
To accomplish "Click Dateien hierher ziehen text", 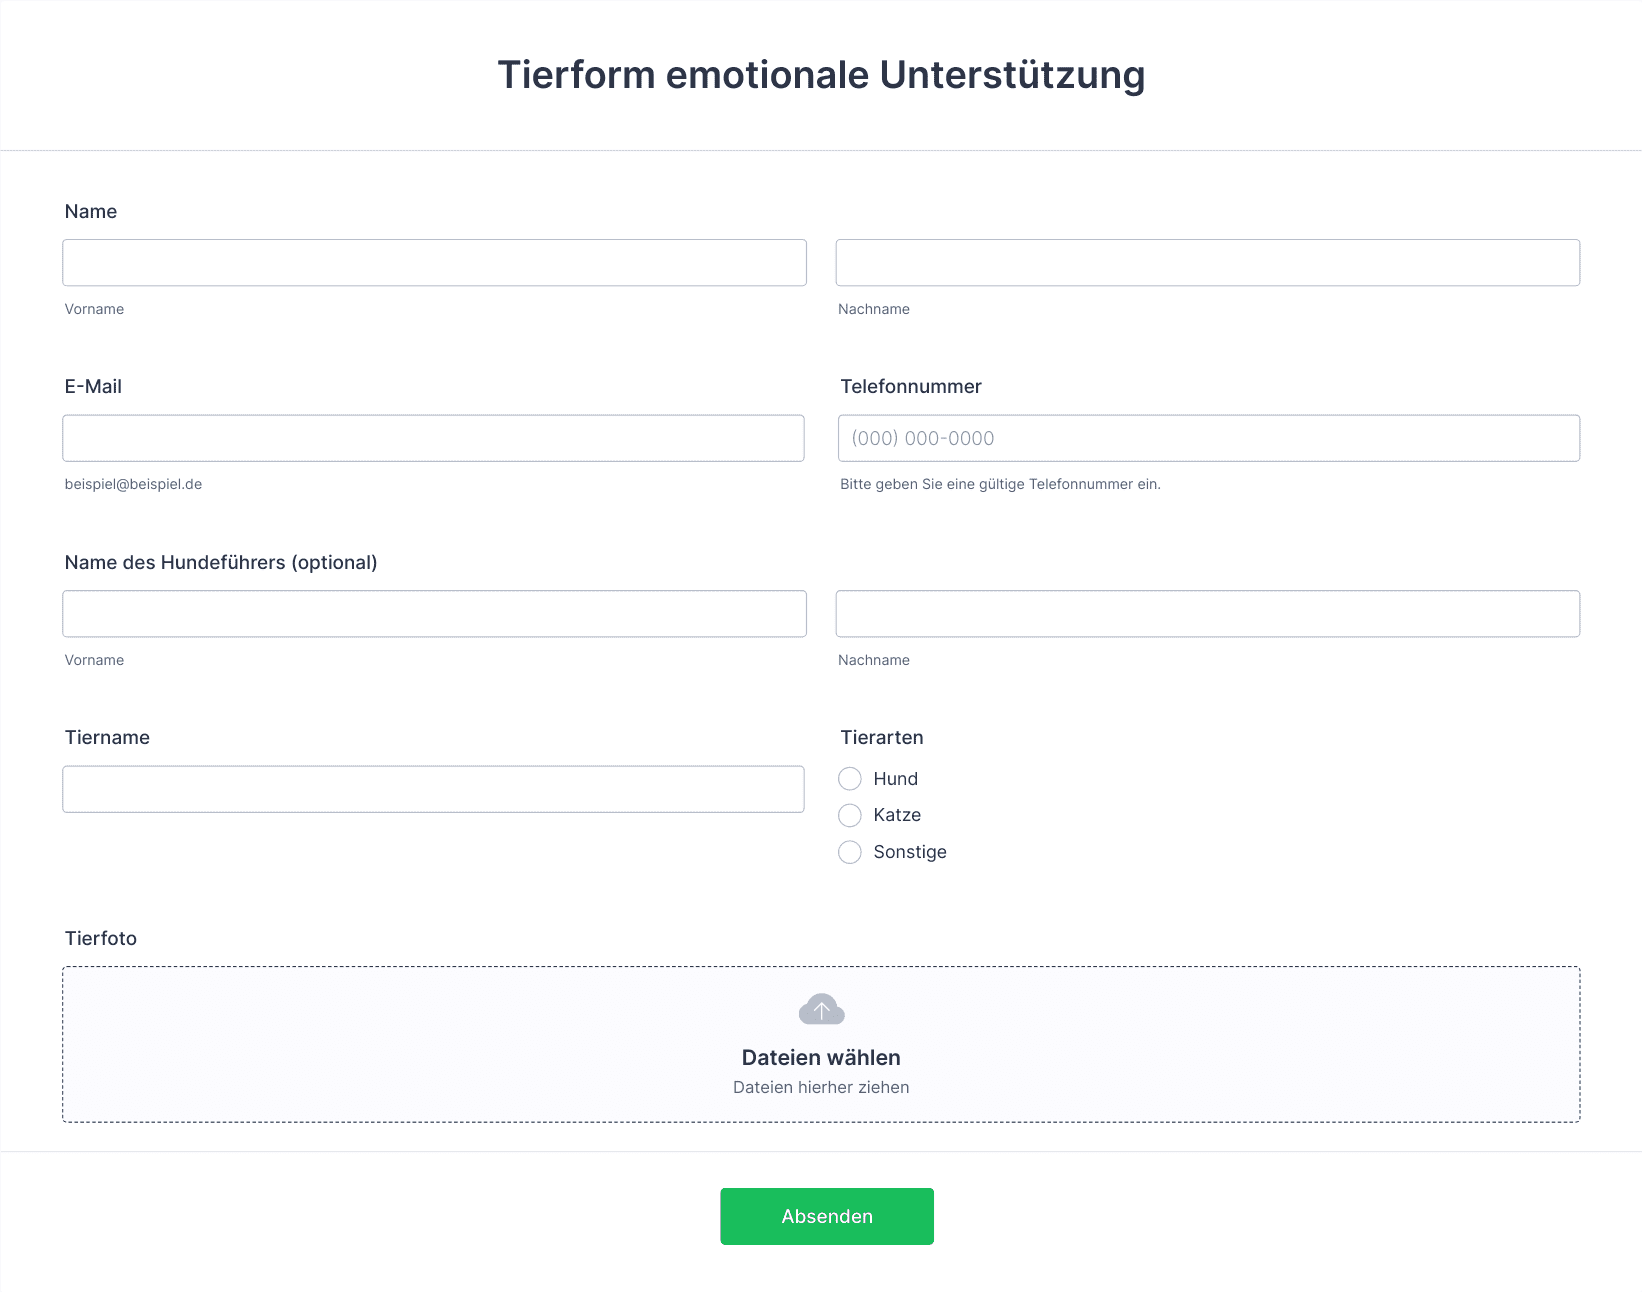I will 821,1087.
